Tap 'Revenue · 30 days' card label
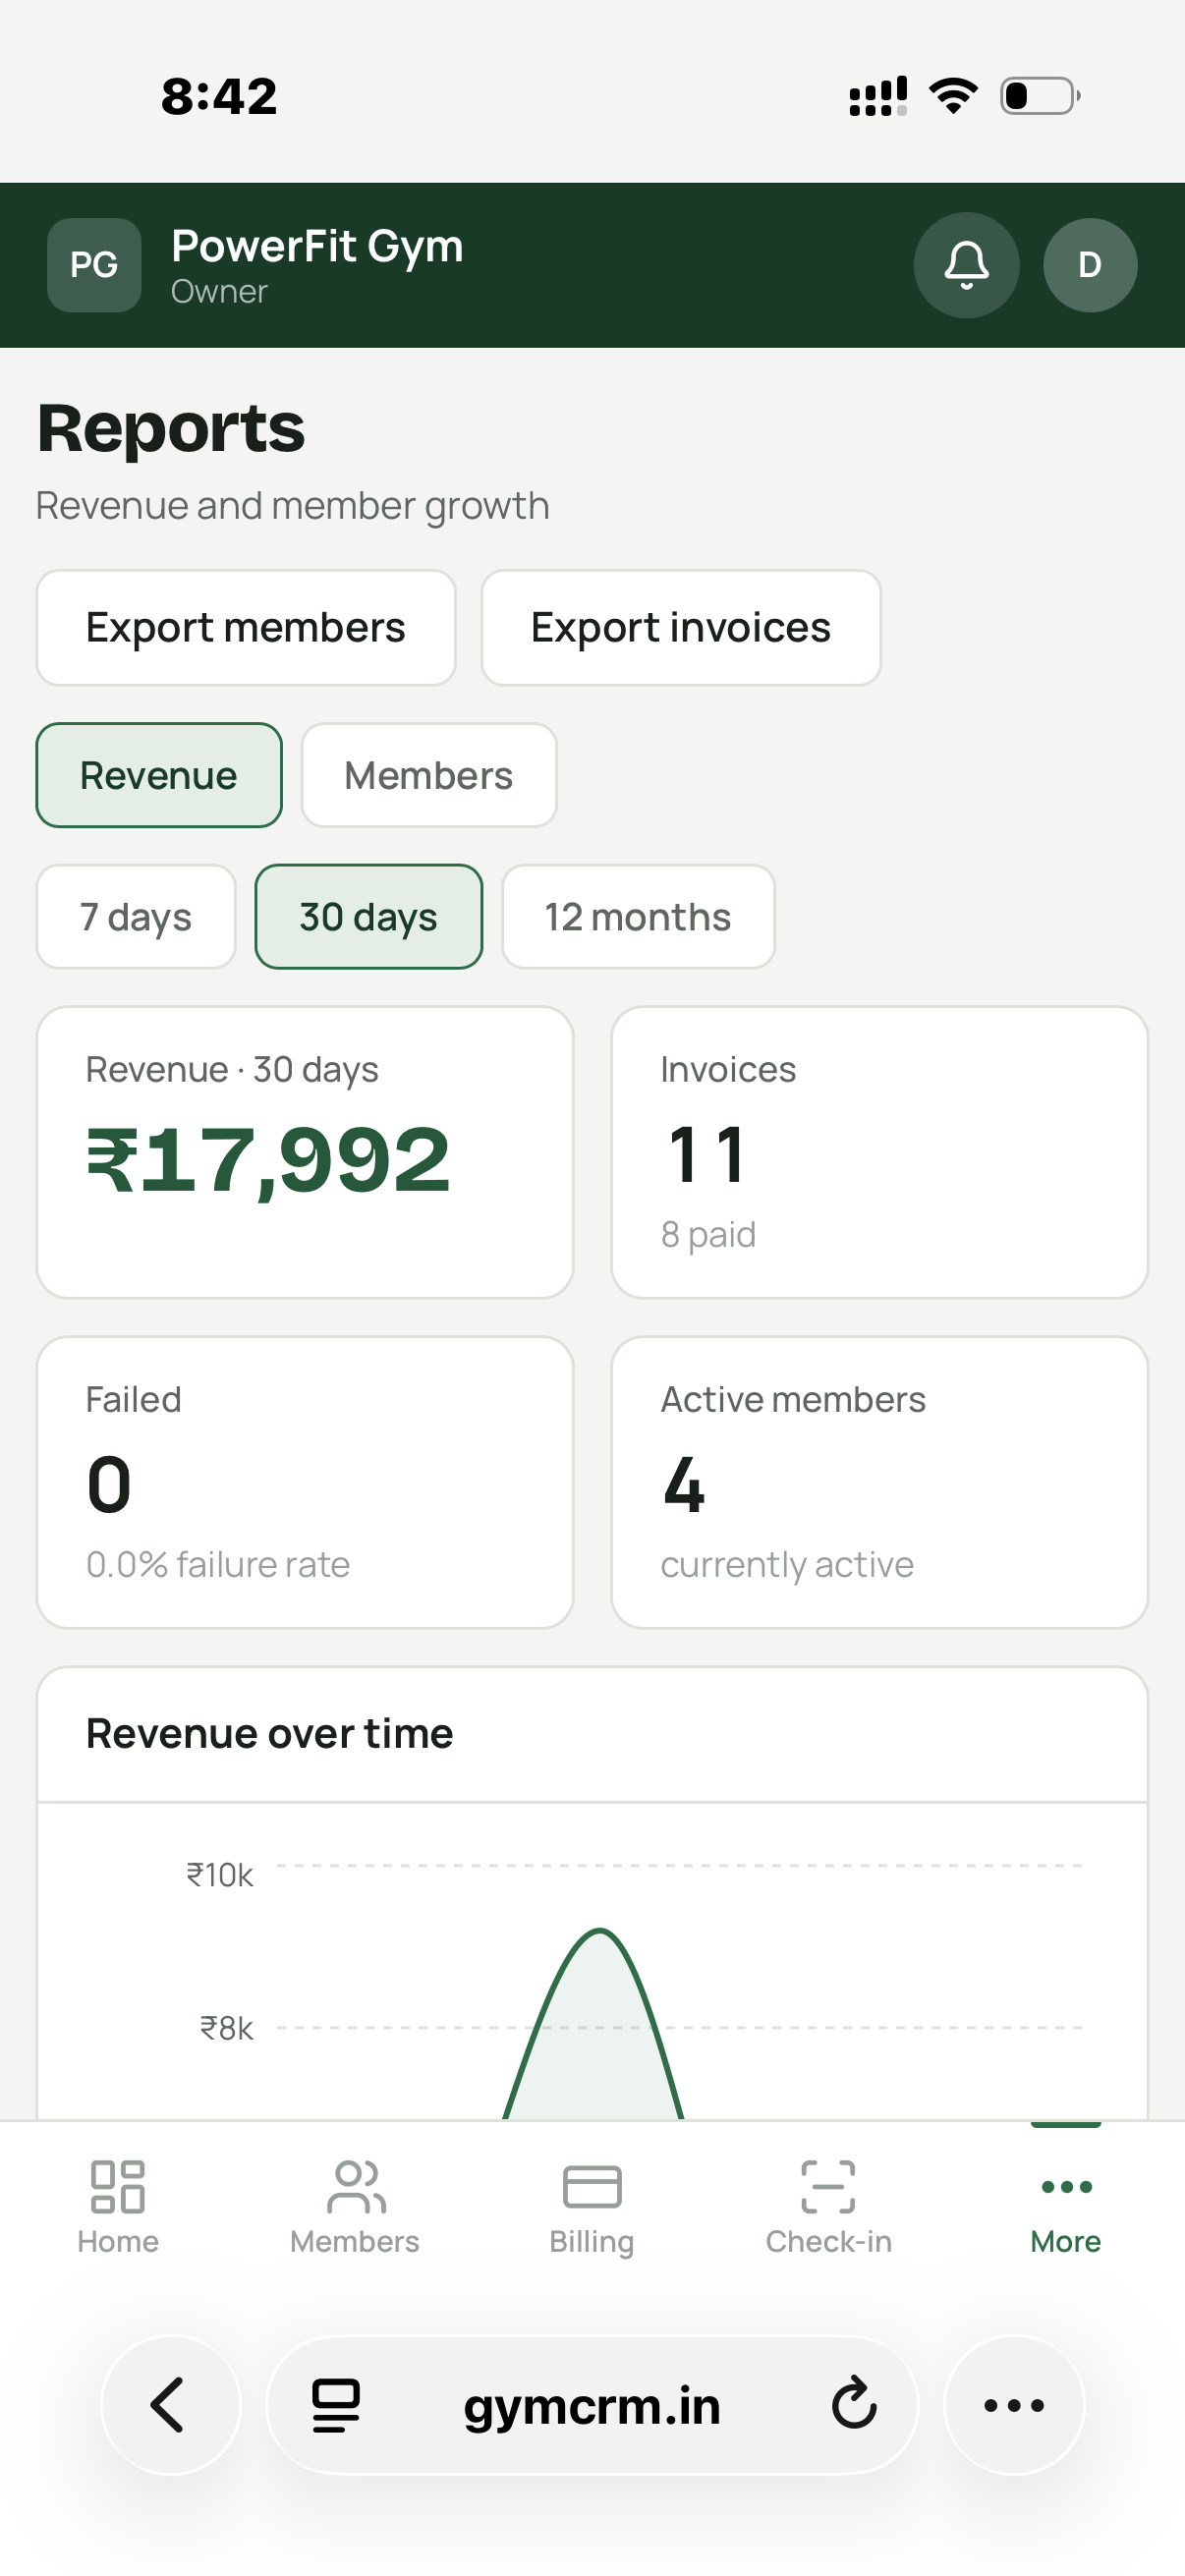This screenshot has width=1185, height=2576. click(232, 1070)
